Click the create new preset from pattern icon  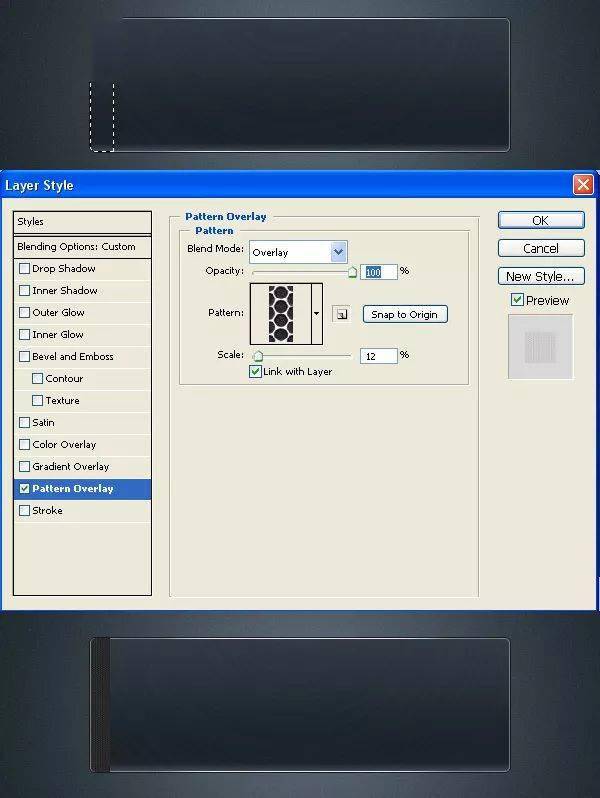[341, 314]
